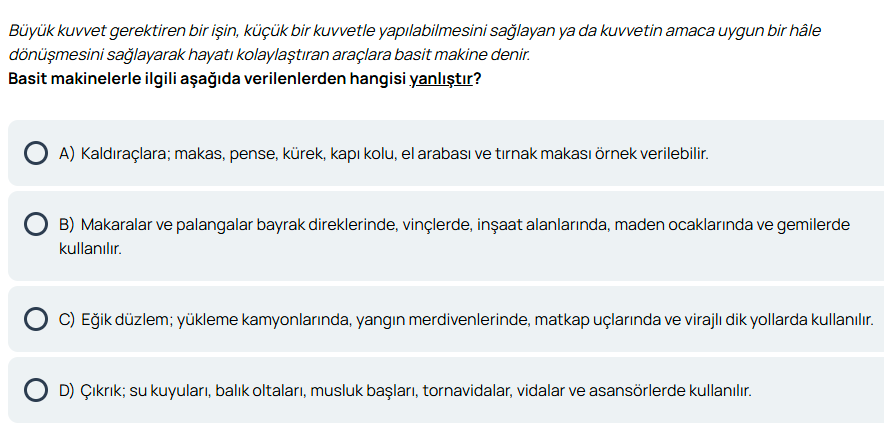Click the "D)" letter label
Image resolution: width=884 pixels, height=437 pixels.
coord(67,389)
